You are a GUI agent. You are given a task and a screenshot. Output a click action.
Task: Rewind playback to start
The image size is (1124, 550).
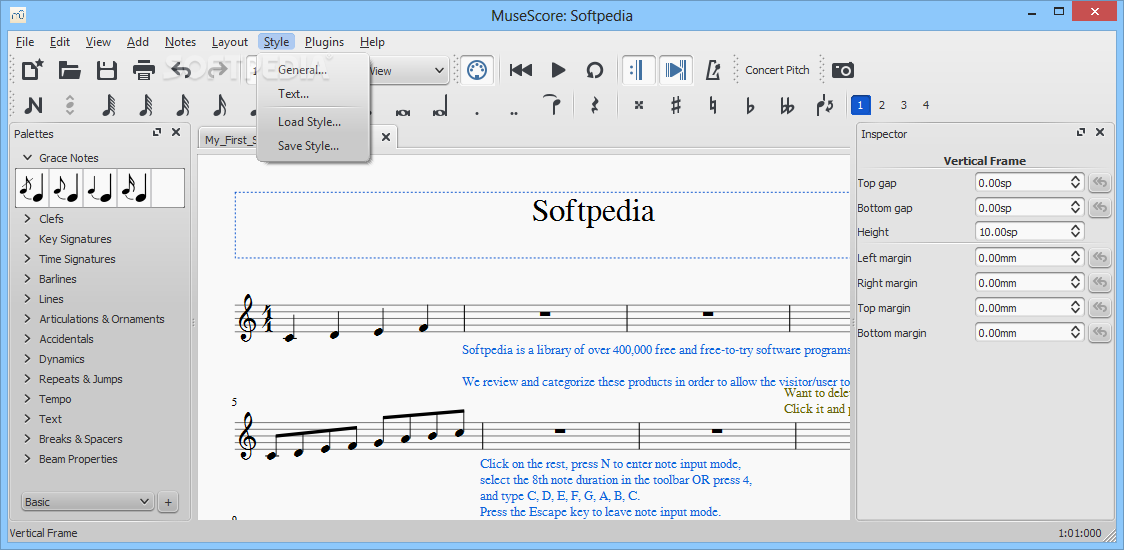(521, 70)
